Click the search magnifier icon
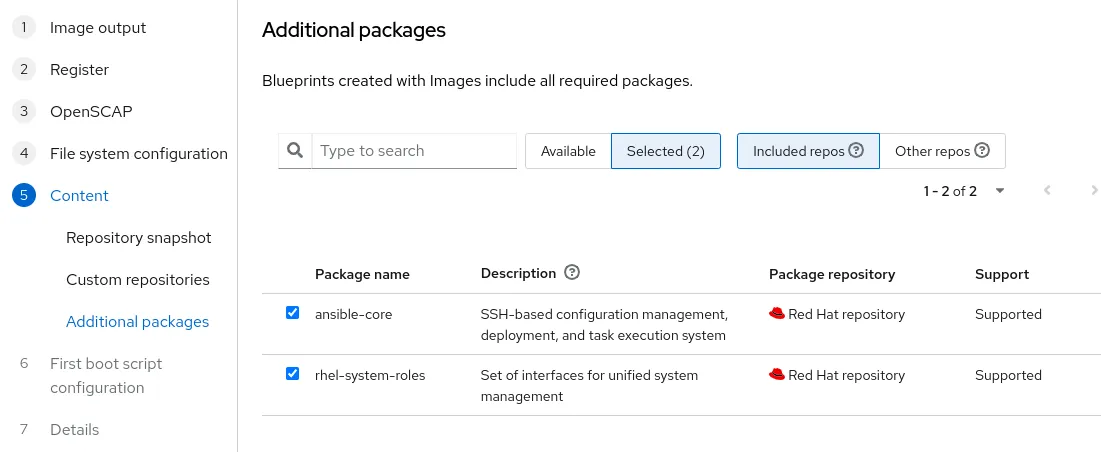Viewport: 1101px width, 452px height. pyautogui.click(x=295, y=151)
